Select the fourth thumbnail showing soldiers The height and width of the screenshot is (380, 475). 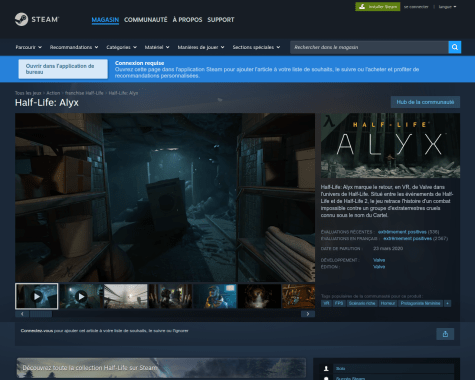point(170,296)
